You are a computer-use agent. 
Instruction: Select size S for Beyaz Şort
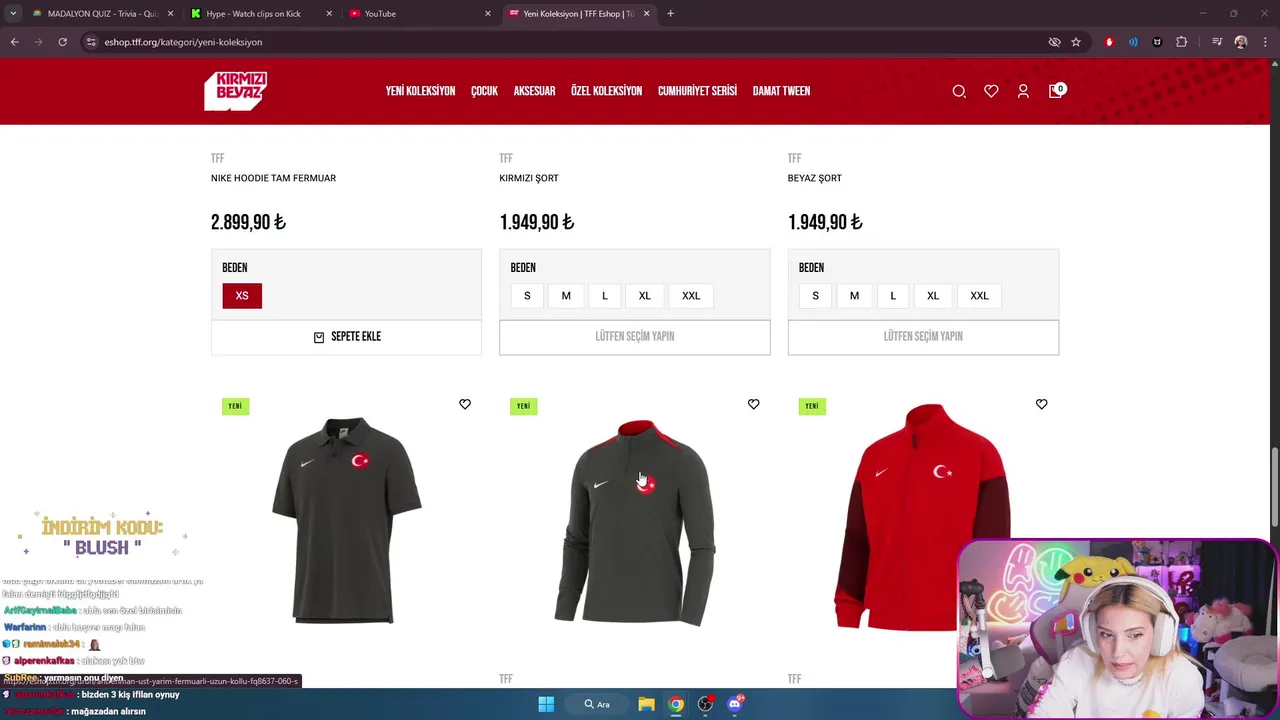(x=815, y=296)
